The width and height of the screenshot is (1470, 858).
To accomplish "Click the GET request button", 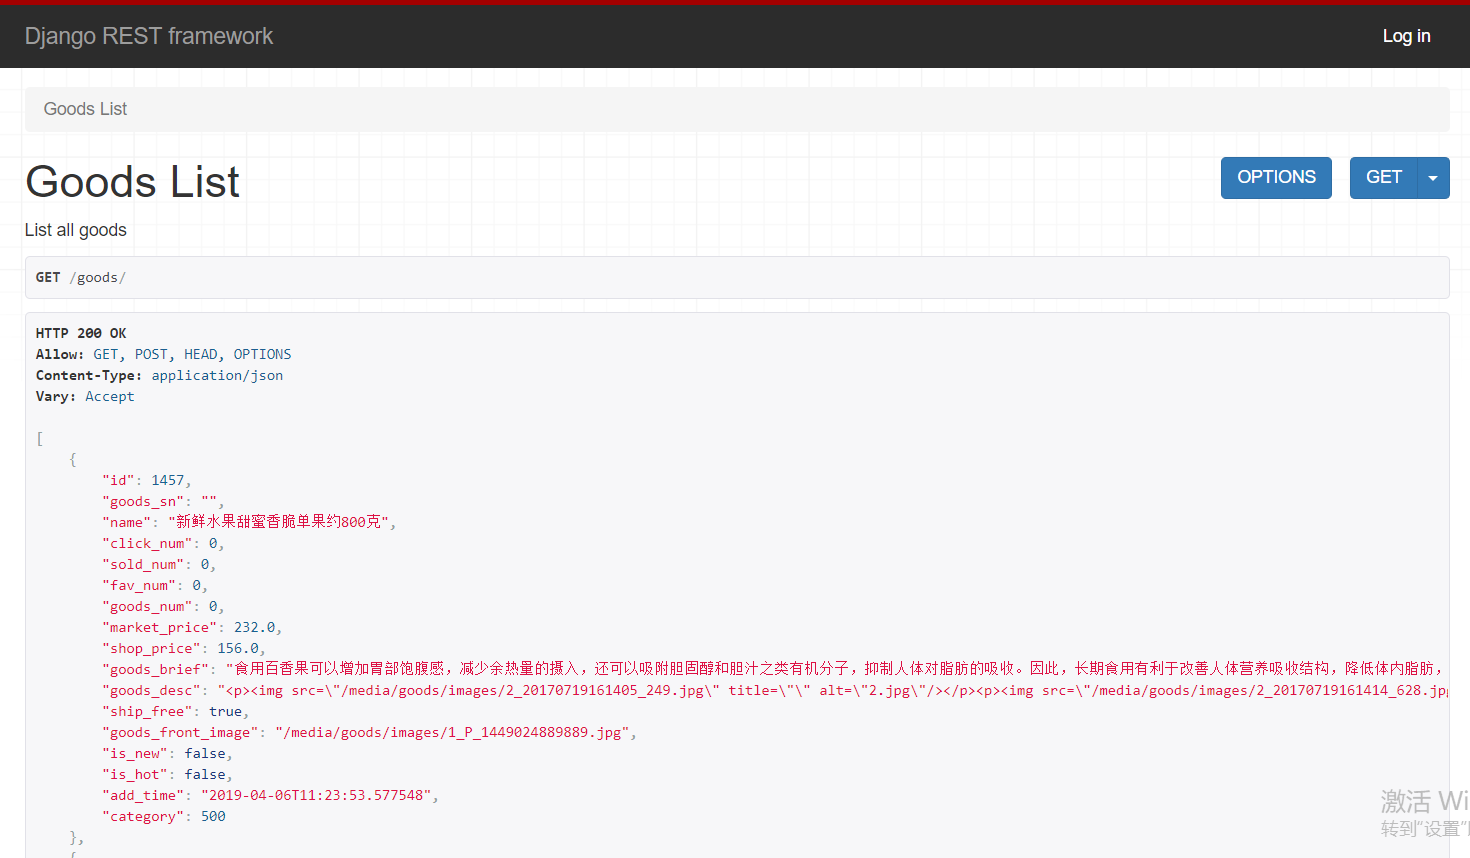I will point(1383,178).
